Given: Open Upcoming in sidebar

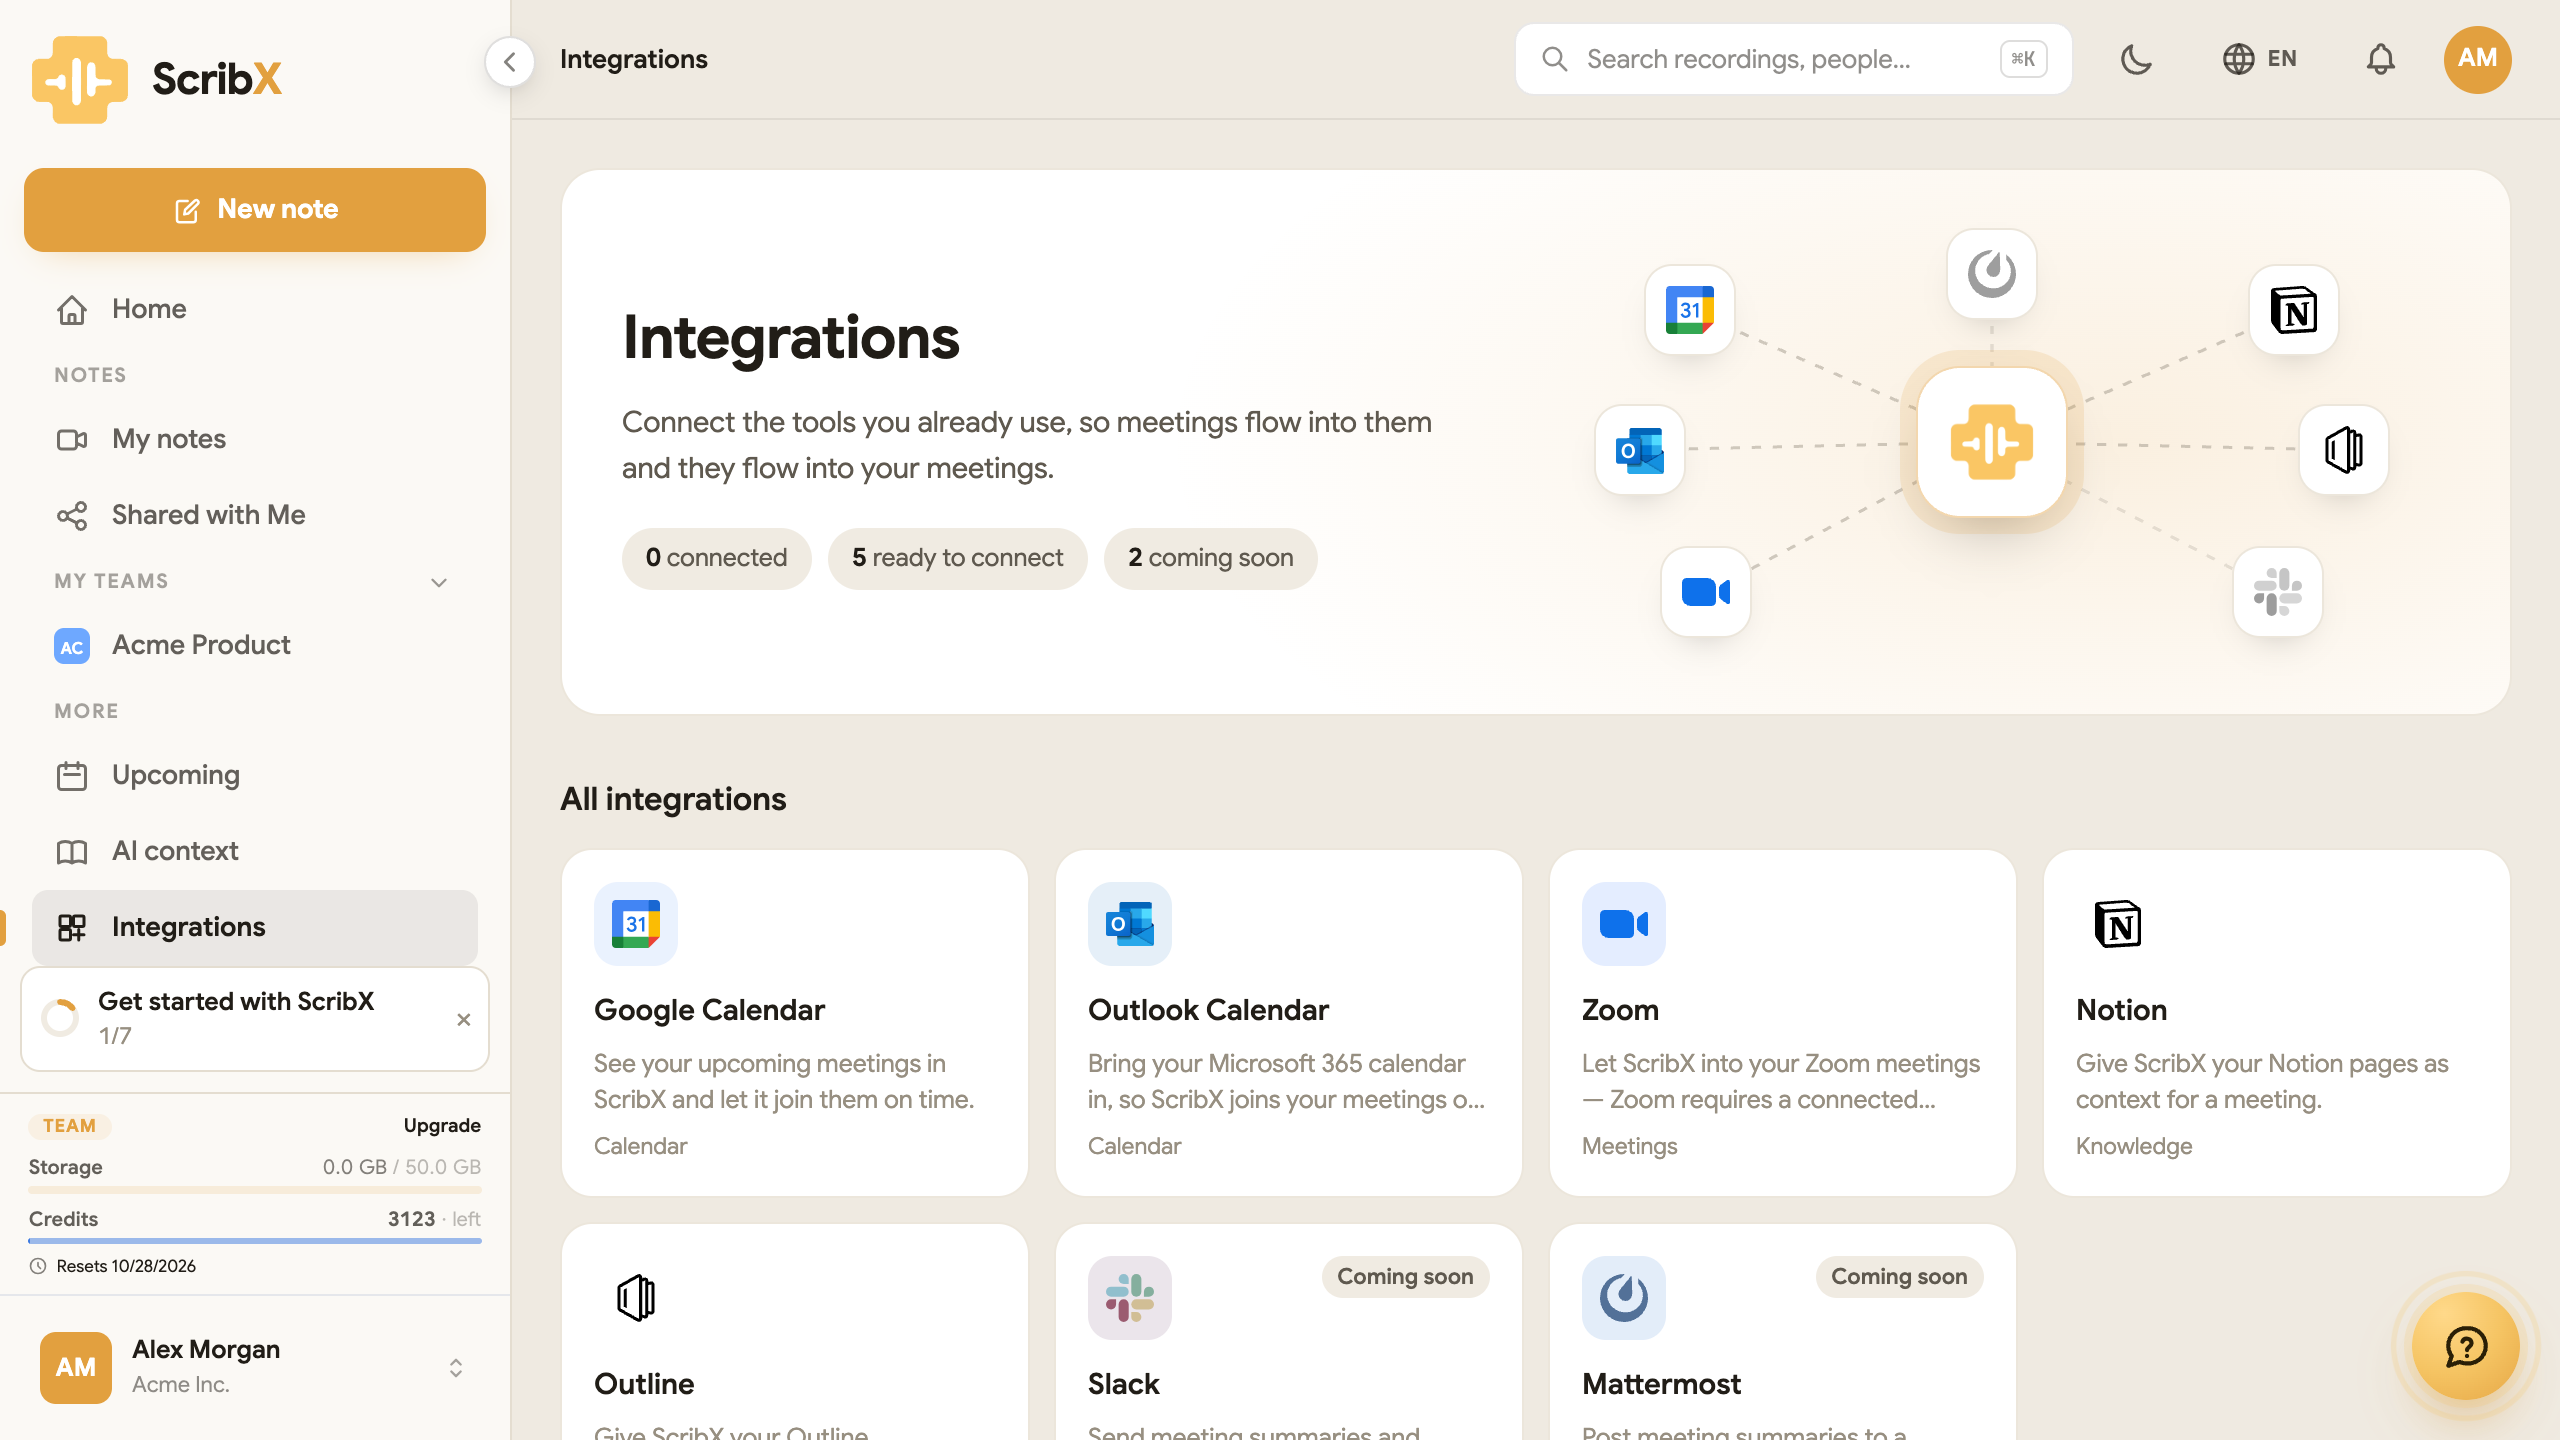Looking at the screenshot, I should click(x=255, y=775).
